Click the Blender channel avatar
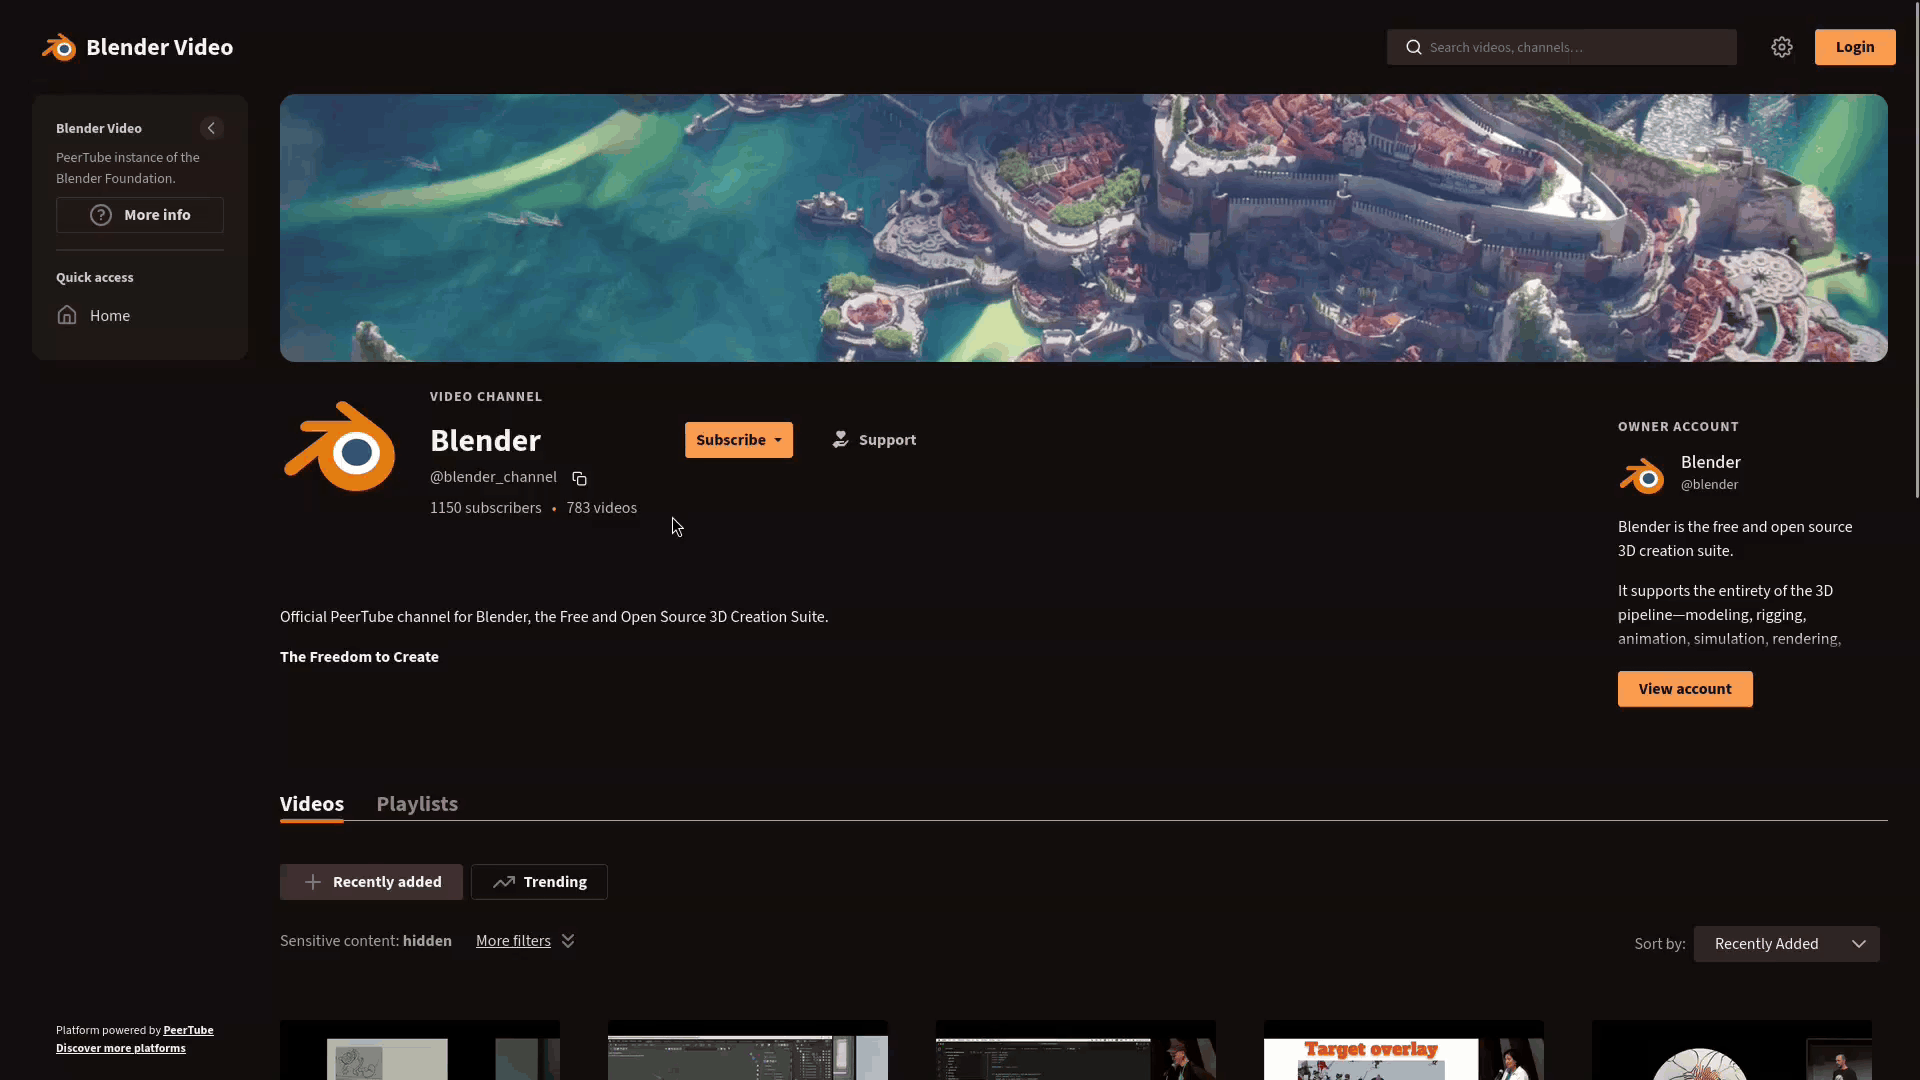 [340, 447]
